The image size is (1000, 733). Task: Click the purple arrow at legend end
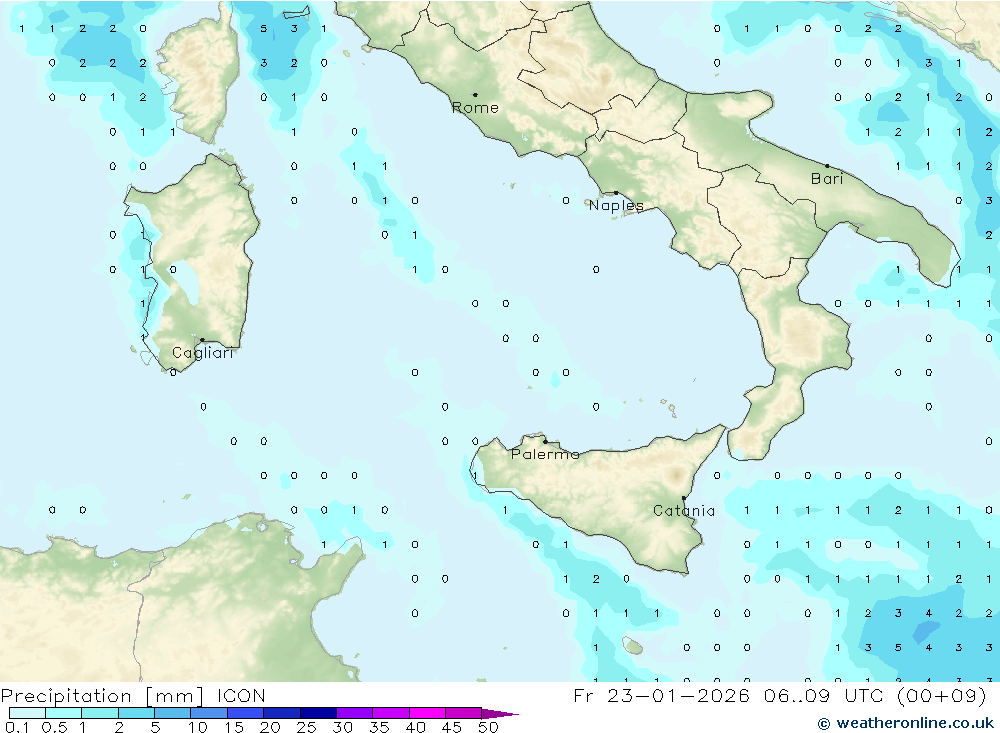click(500, 713)
